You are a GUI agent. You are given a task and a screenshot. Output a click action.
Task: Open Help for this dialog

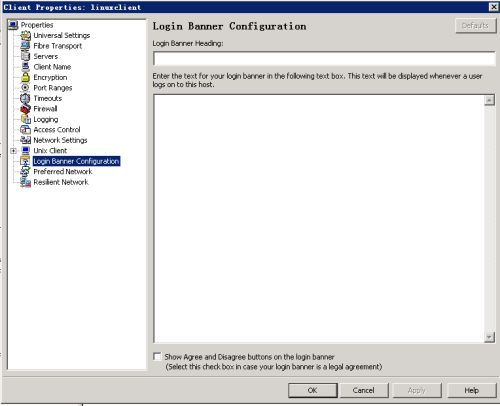[472, 390]
